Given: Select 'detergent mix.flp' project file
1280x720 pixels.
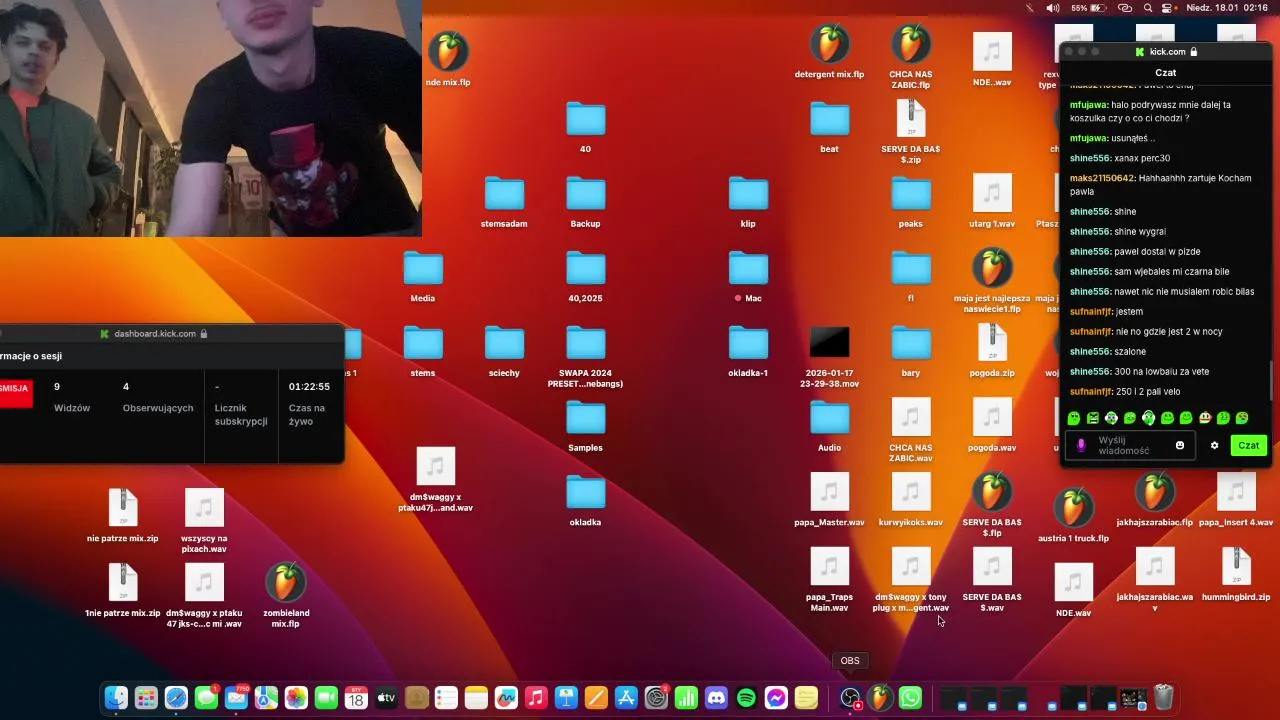Looking at the screenshot, I should coord(829,53).
